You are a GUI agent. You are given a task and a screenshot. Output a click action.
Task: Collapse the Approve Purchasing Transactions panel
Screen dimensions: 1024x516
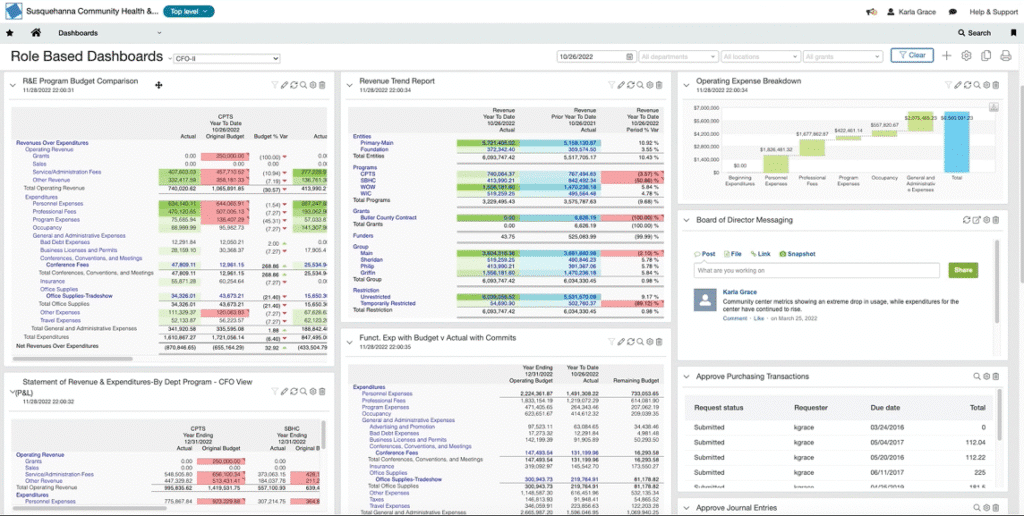tap(686, 377)
